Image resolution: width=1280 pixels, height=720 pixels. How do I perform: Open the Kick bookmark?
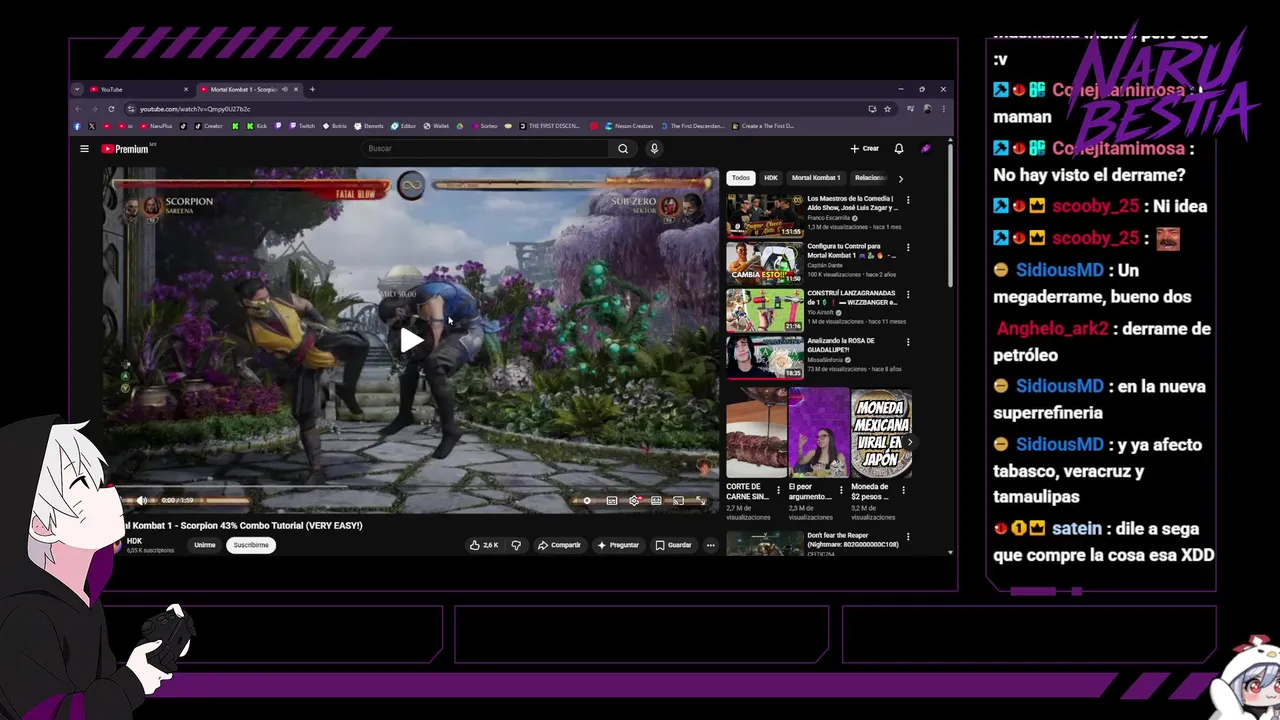point(256,126)
